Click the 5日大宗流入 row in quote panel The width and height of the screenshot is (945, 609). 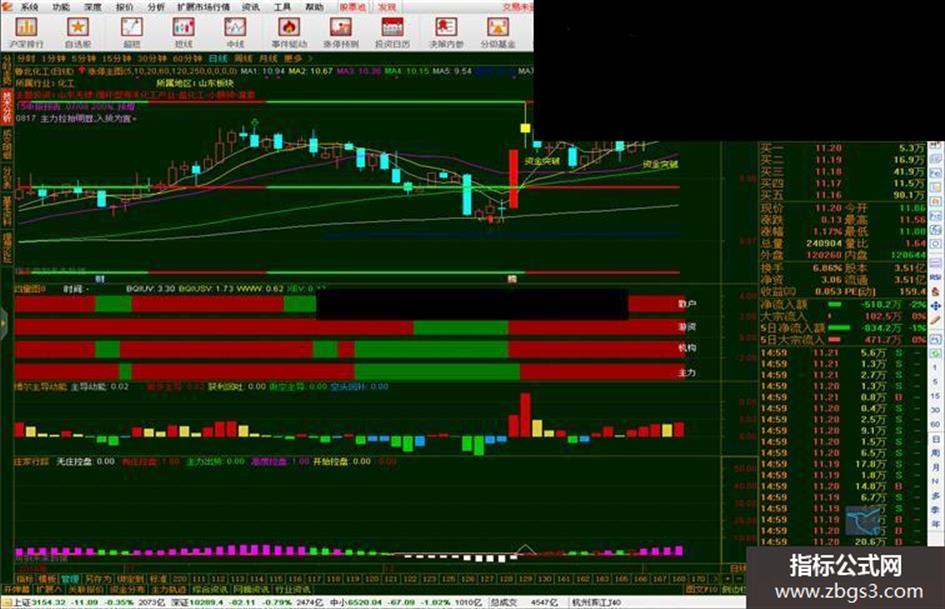point(843,340)
